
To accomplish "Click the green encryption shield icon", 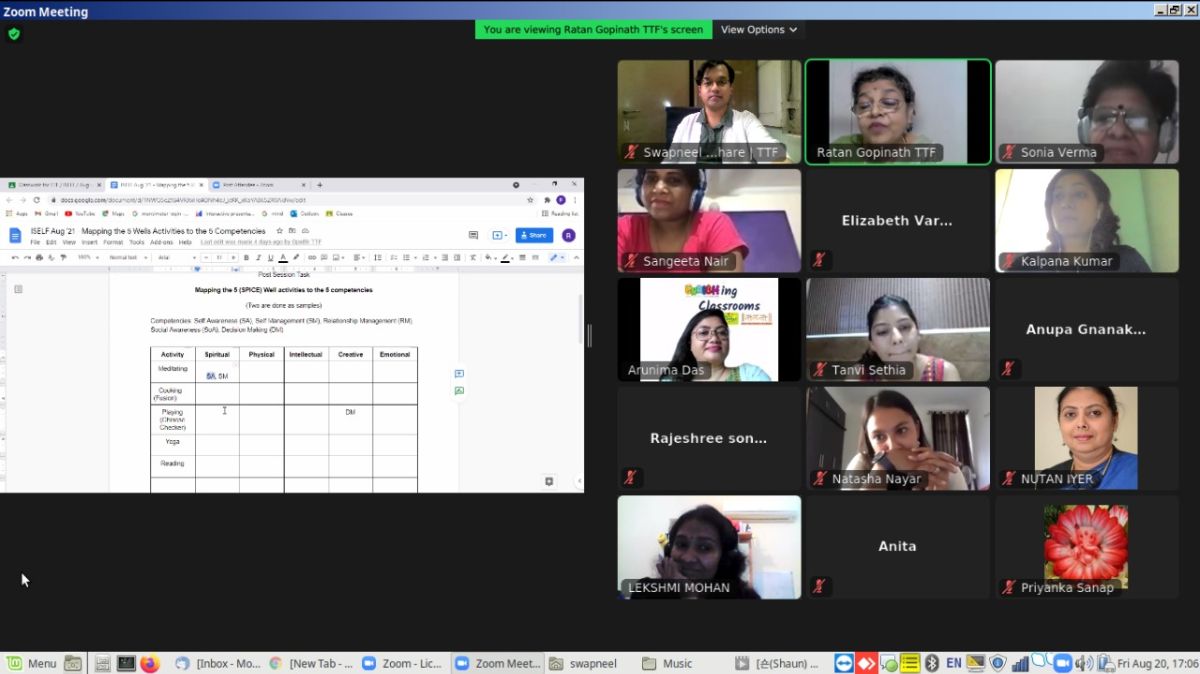I will (13, 34).
